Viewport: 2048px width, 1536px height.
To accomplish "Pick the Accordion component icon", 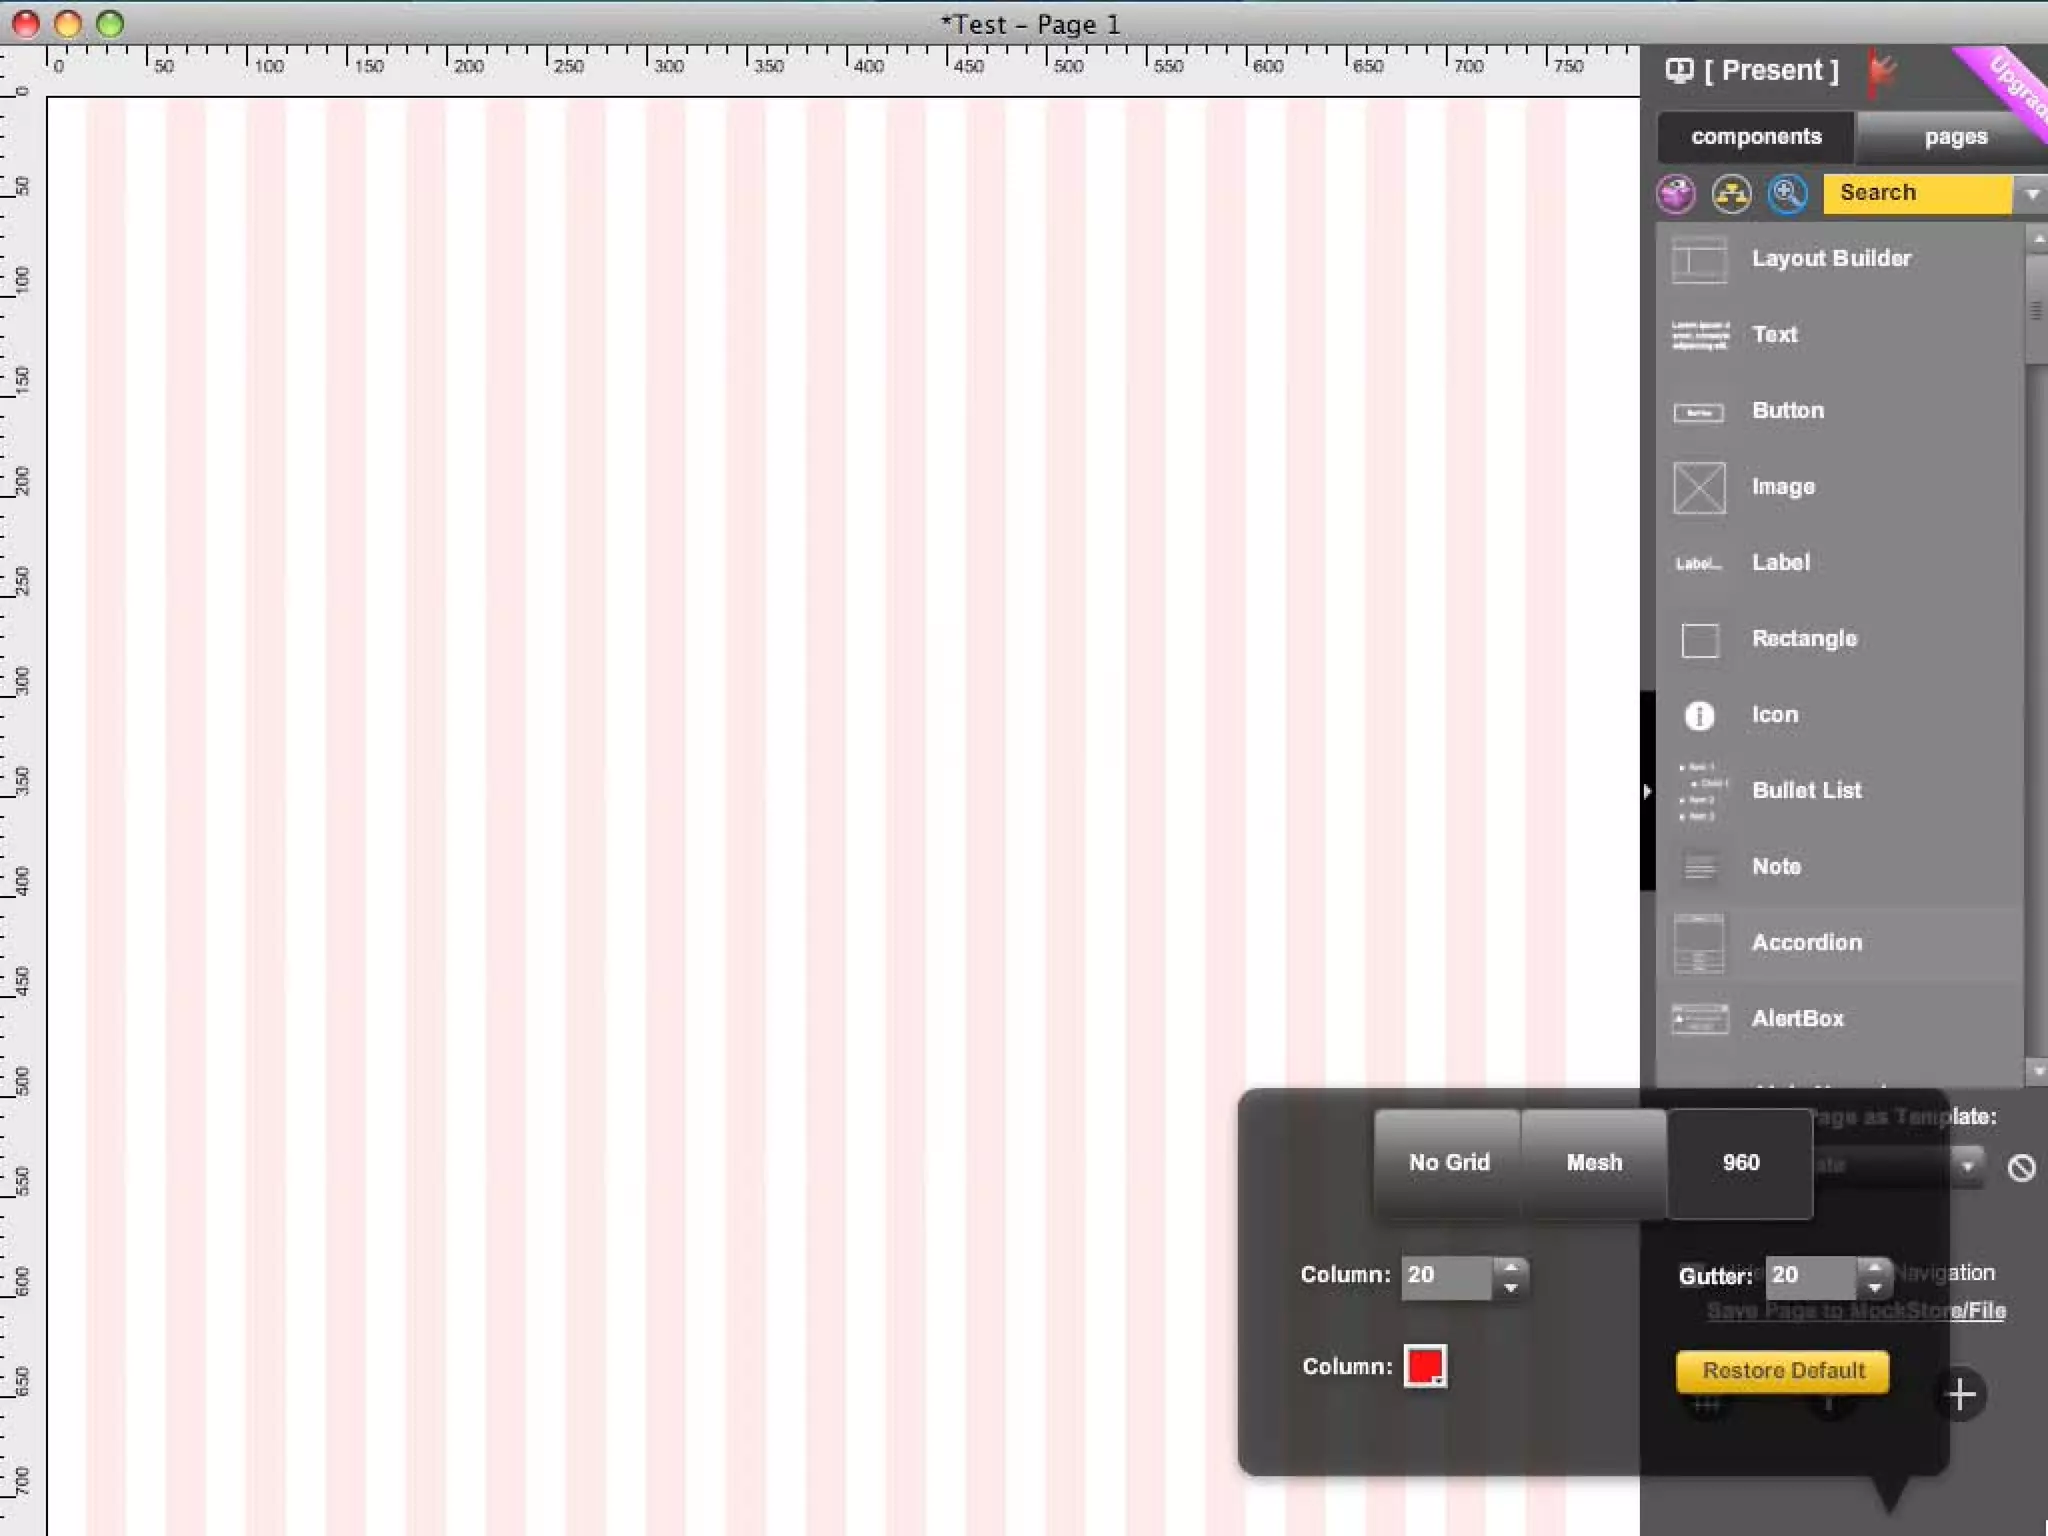I will click(x=1699, y=943).
